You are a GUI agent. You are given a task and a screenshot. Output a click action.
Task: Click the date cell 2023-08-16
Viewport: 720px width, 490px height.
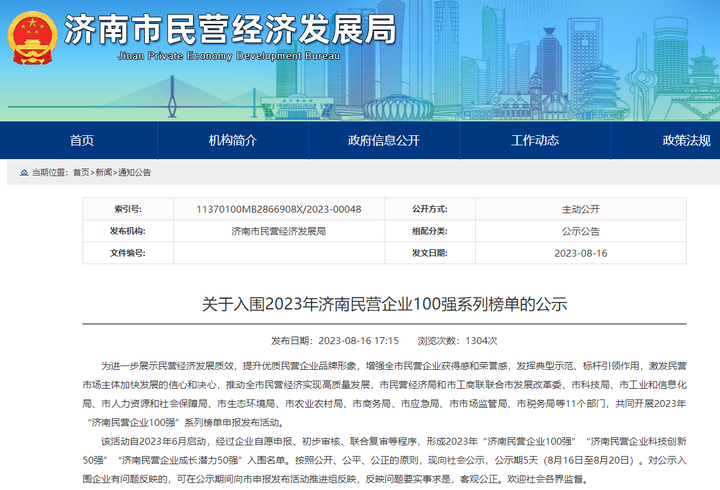pyautogui.click(x=581, y=253)
